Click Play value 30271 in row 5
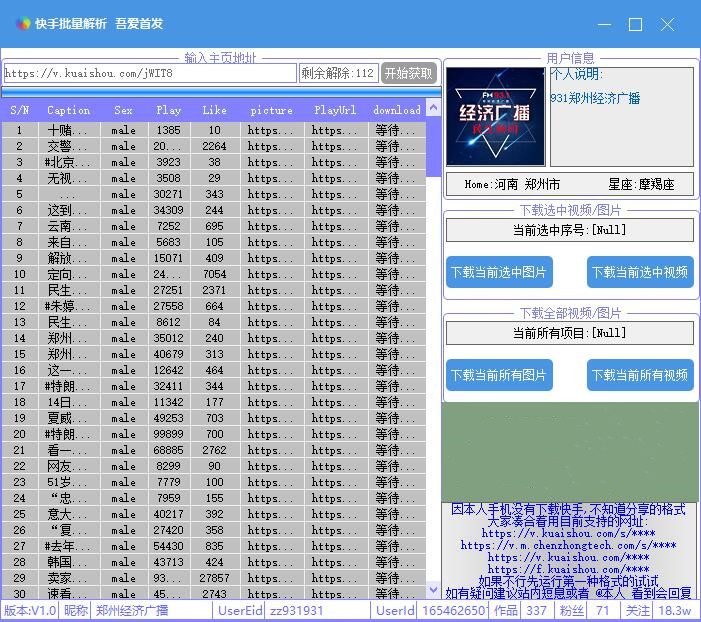 [169, 194]
